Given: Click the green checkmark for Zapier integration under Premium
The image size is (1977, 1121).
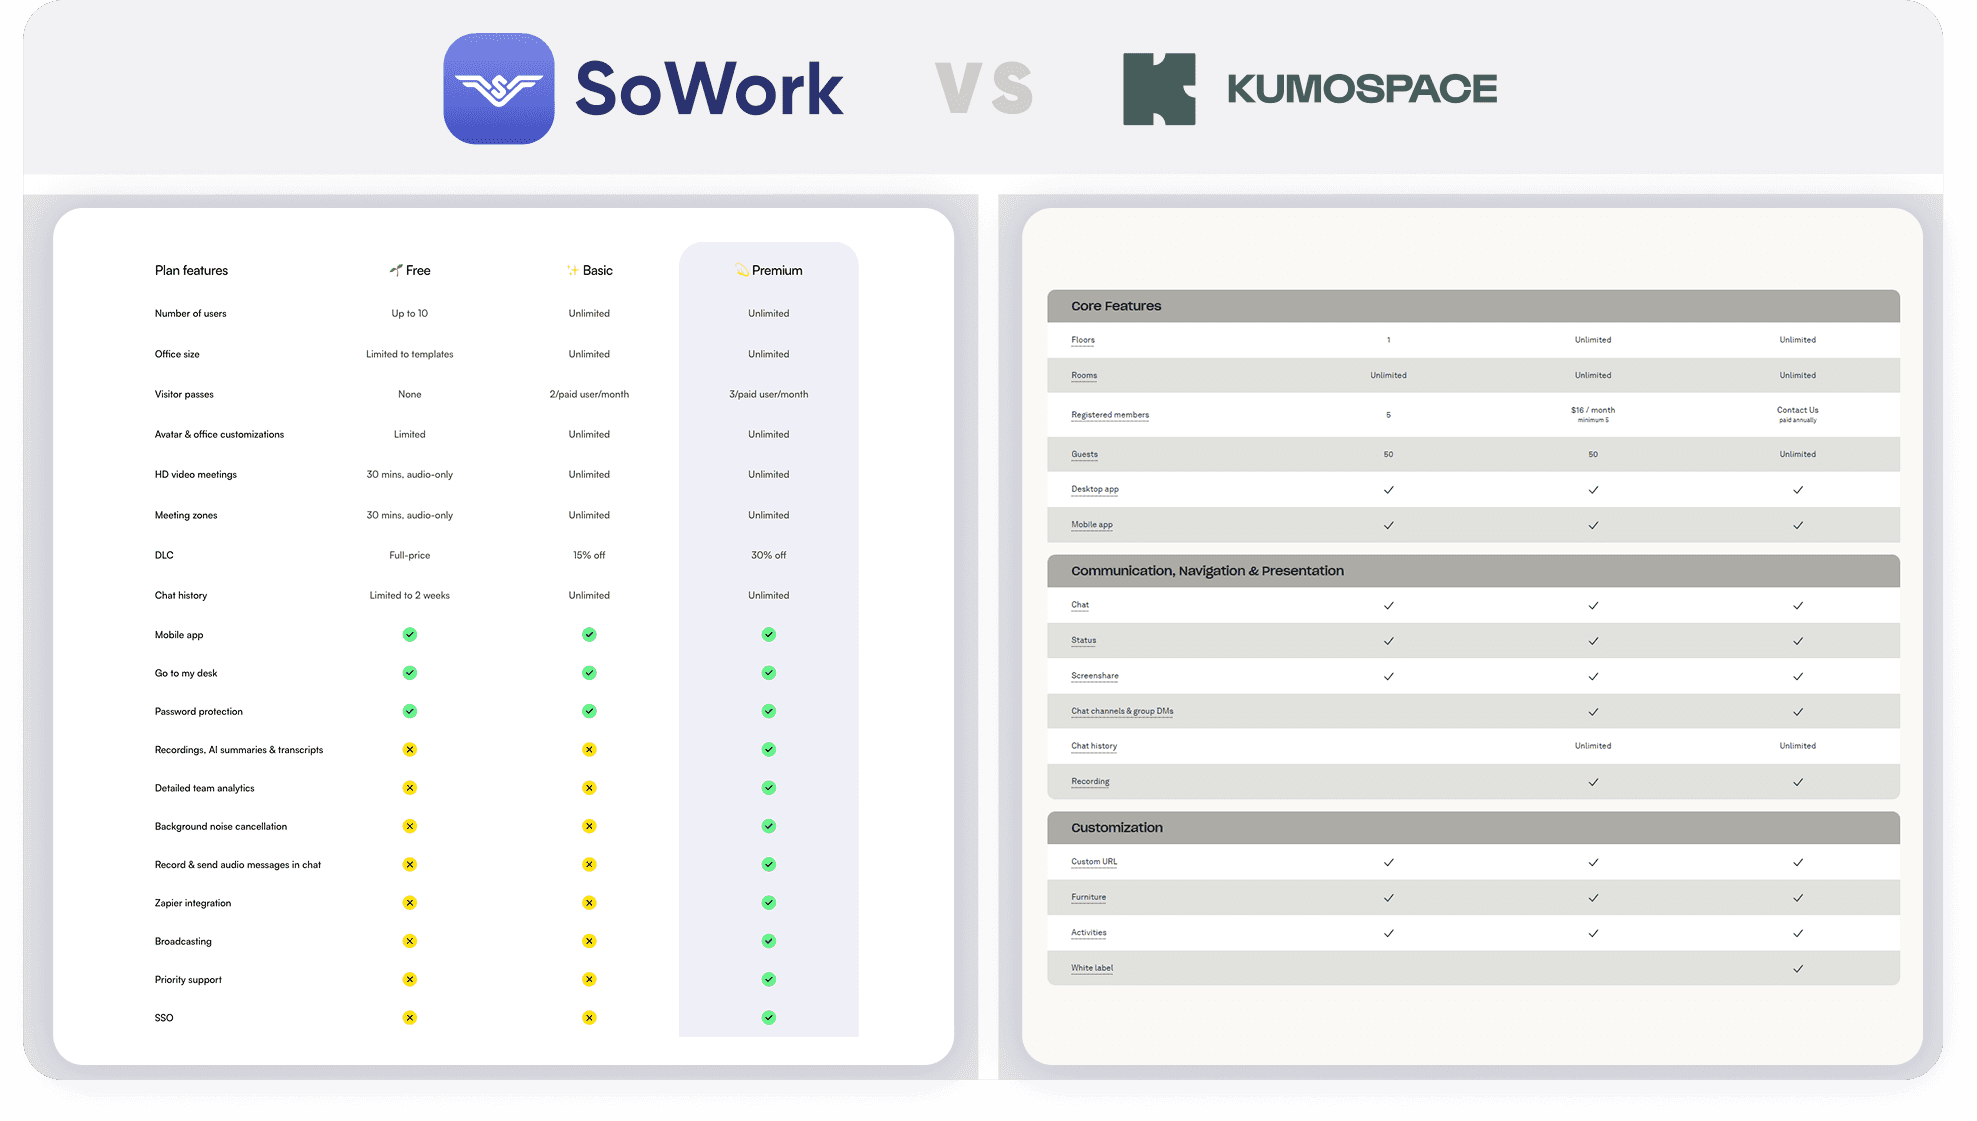Looking at the screenshot, I should point(768,902).
